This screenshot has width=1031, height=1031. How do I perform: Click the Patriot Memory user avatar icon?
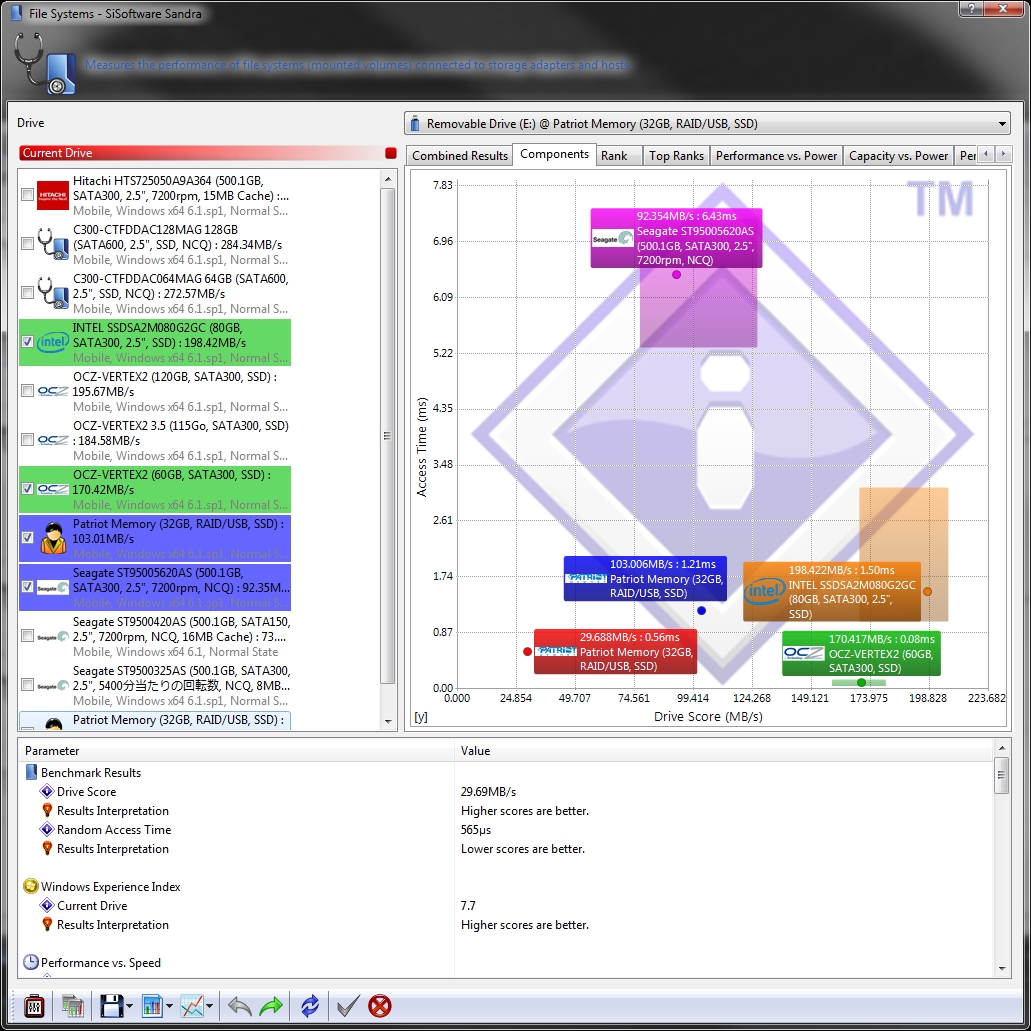pos(53,538)
